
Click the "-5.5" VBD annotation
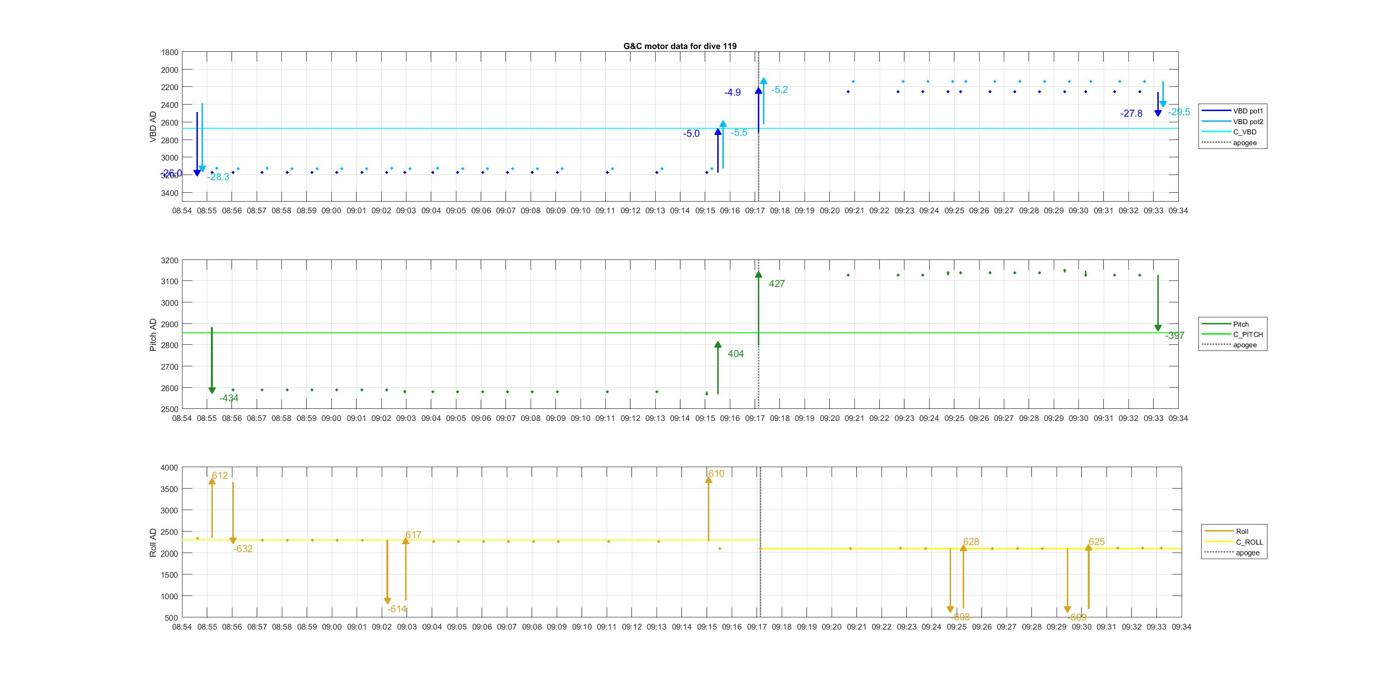tap(739, 133)
